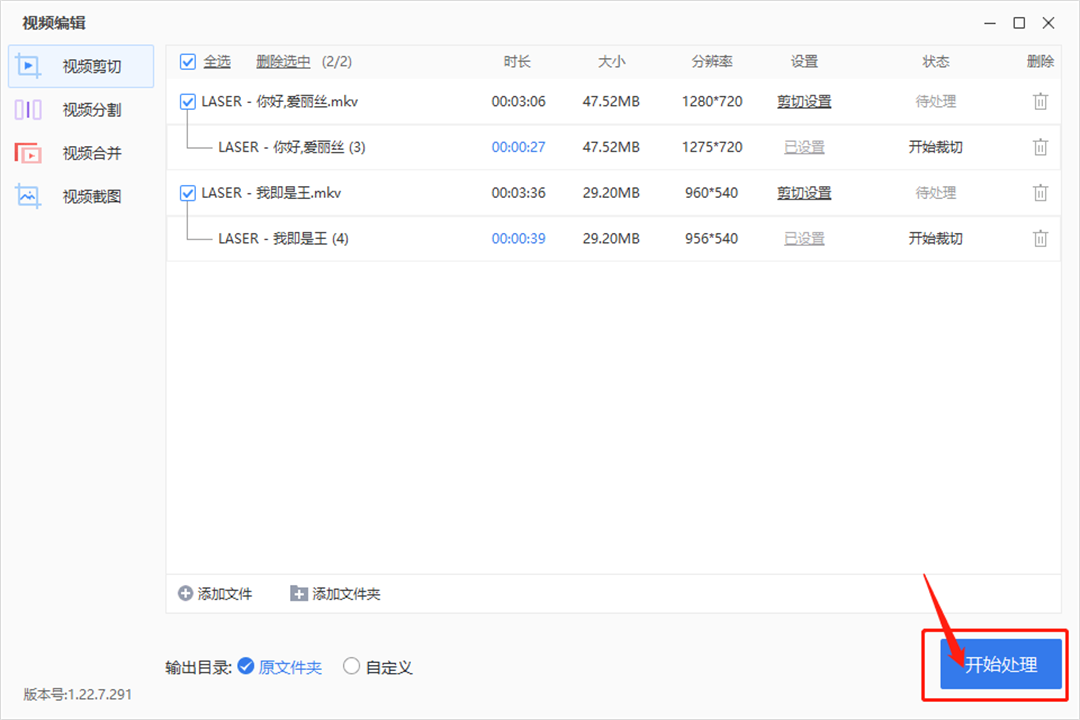
Task: Delete clip 我即是王 (4) with trash icon
Action: (x=1040, y=239)
